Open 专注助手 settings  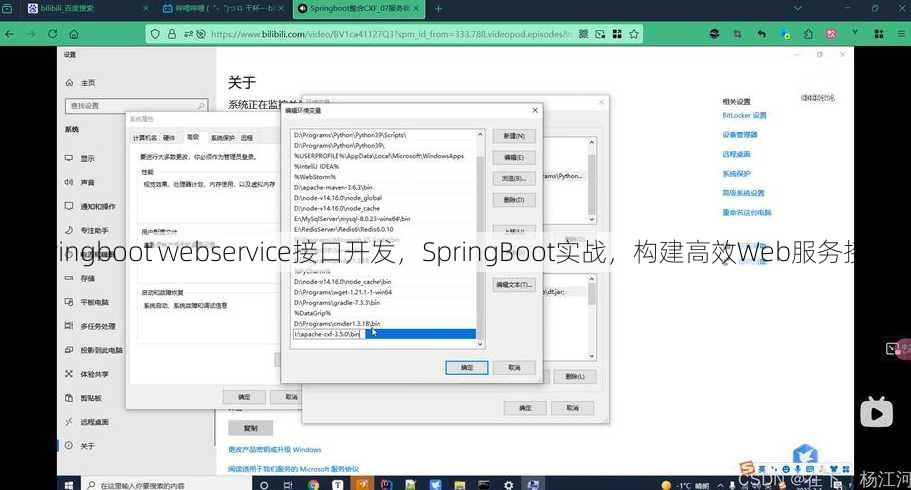coord(87,230)
